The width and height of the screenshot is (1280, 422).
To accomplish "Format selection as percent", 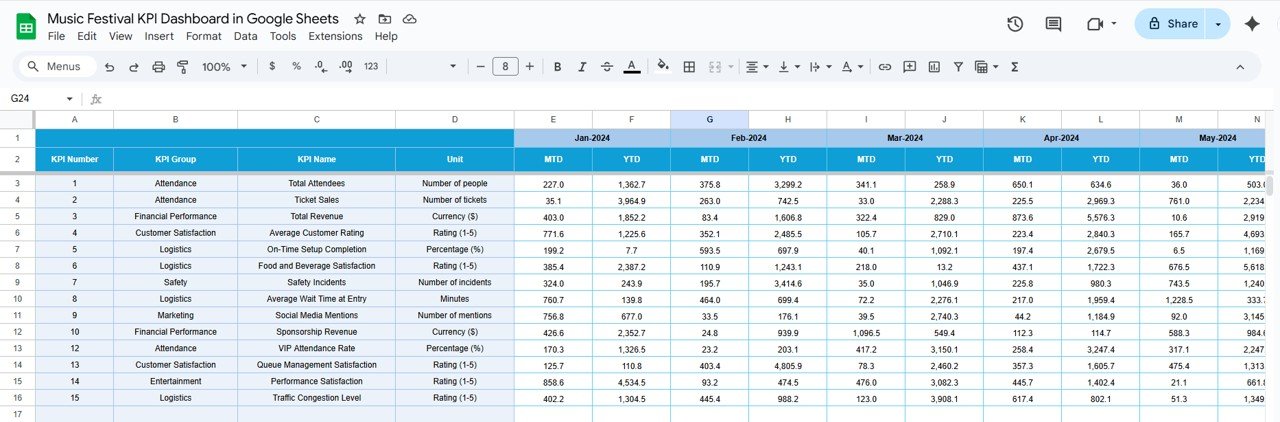I will [x=296, y=67].
